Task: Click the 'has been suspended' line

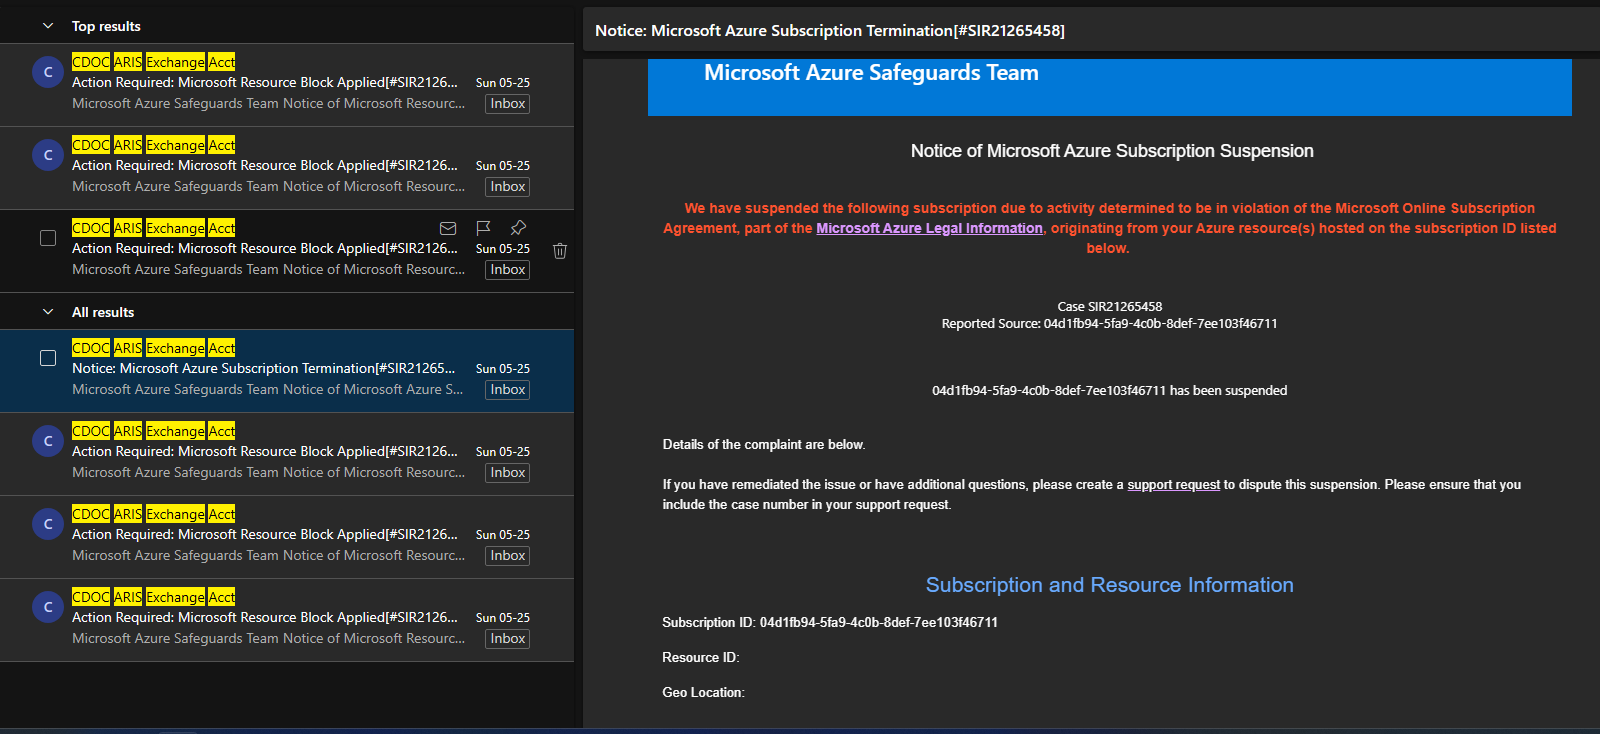Action: coord(1110,391)
